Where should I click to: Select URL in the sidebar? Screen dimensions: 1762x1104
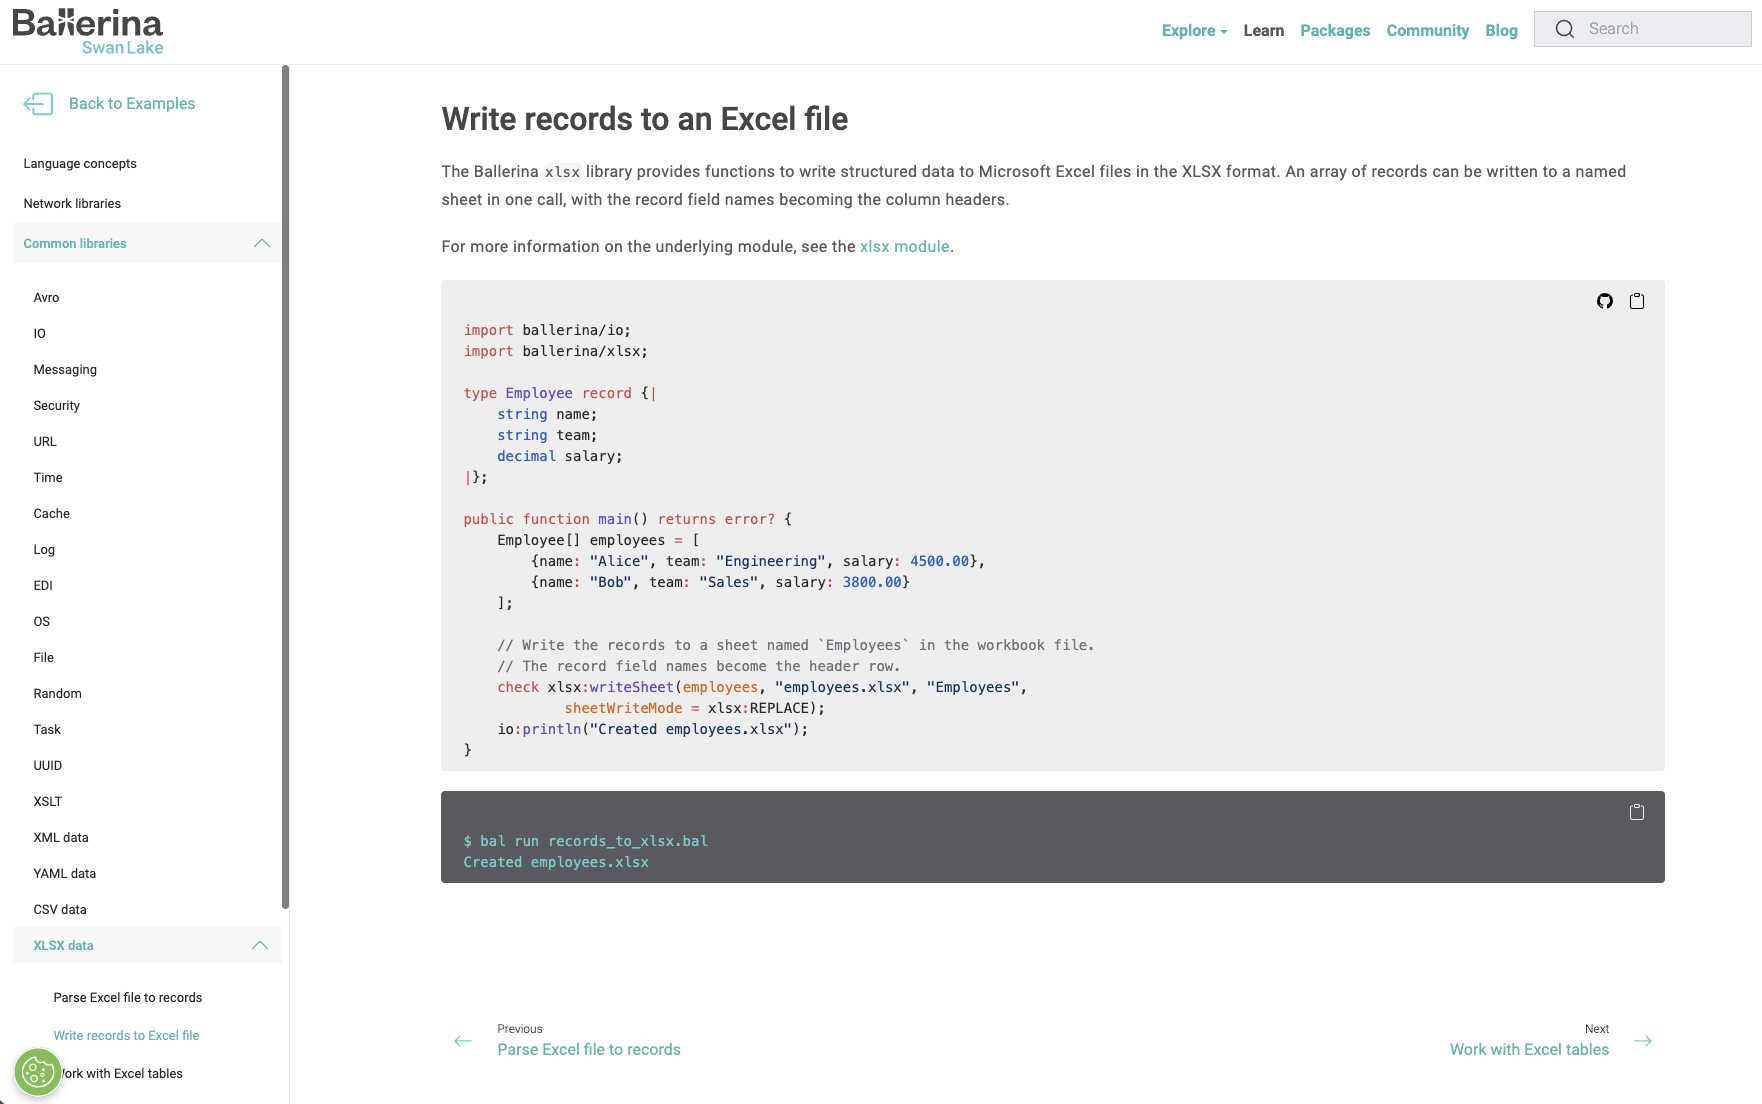pyautogui.click(x=45, y=441)
